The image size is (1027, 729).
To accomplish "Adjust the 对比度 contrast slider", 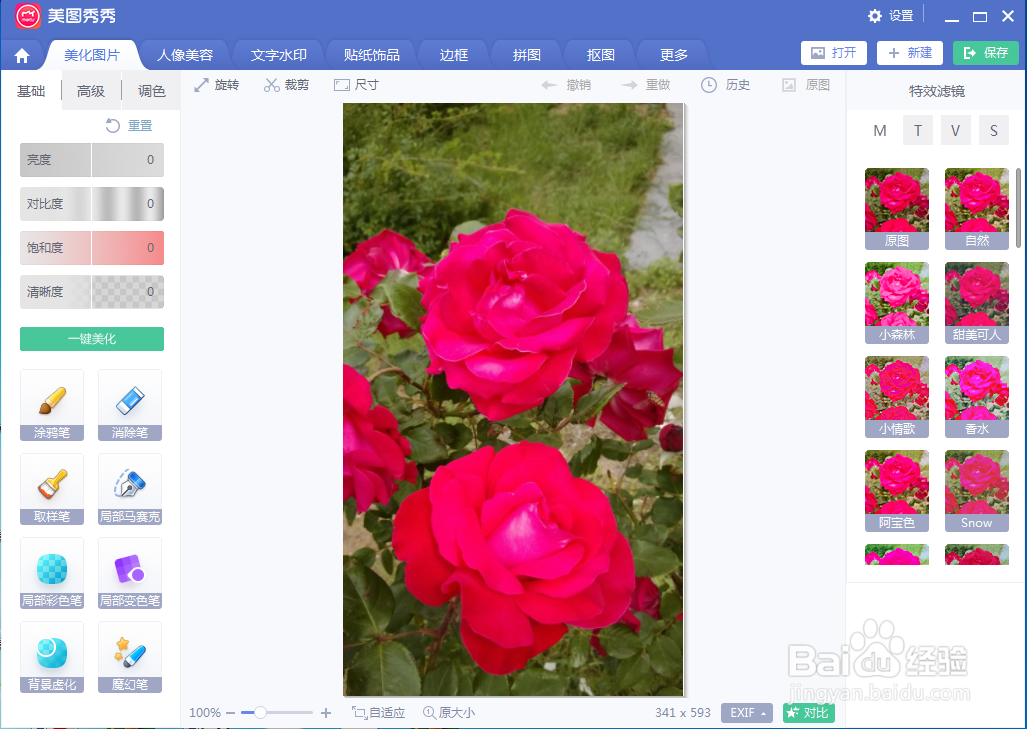I will 92,204.
